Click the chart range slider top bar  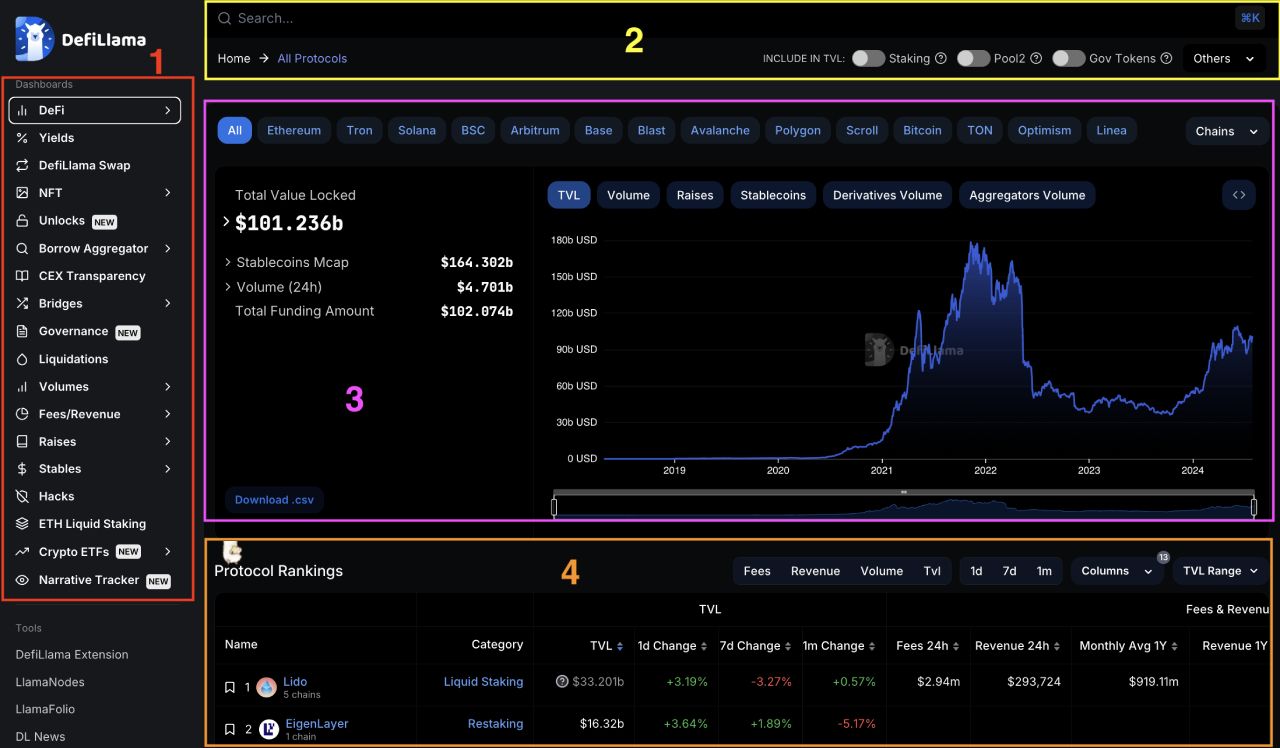pyautogui.click(x=904, y=492)
